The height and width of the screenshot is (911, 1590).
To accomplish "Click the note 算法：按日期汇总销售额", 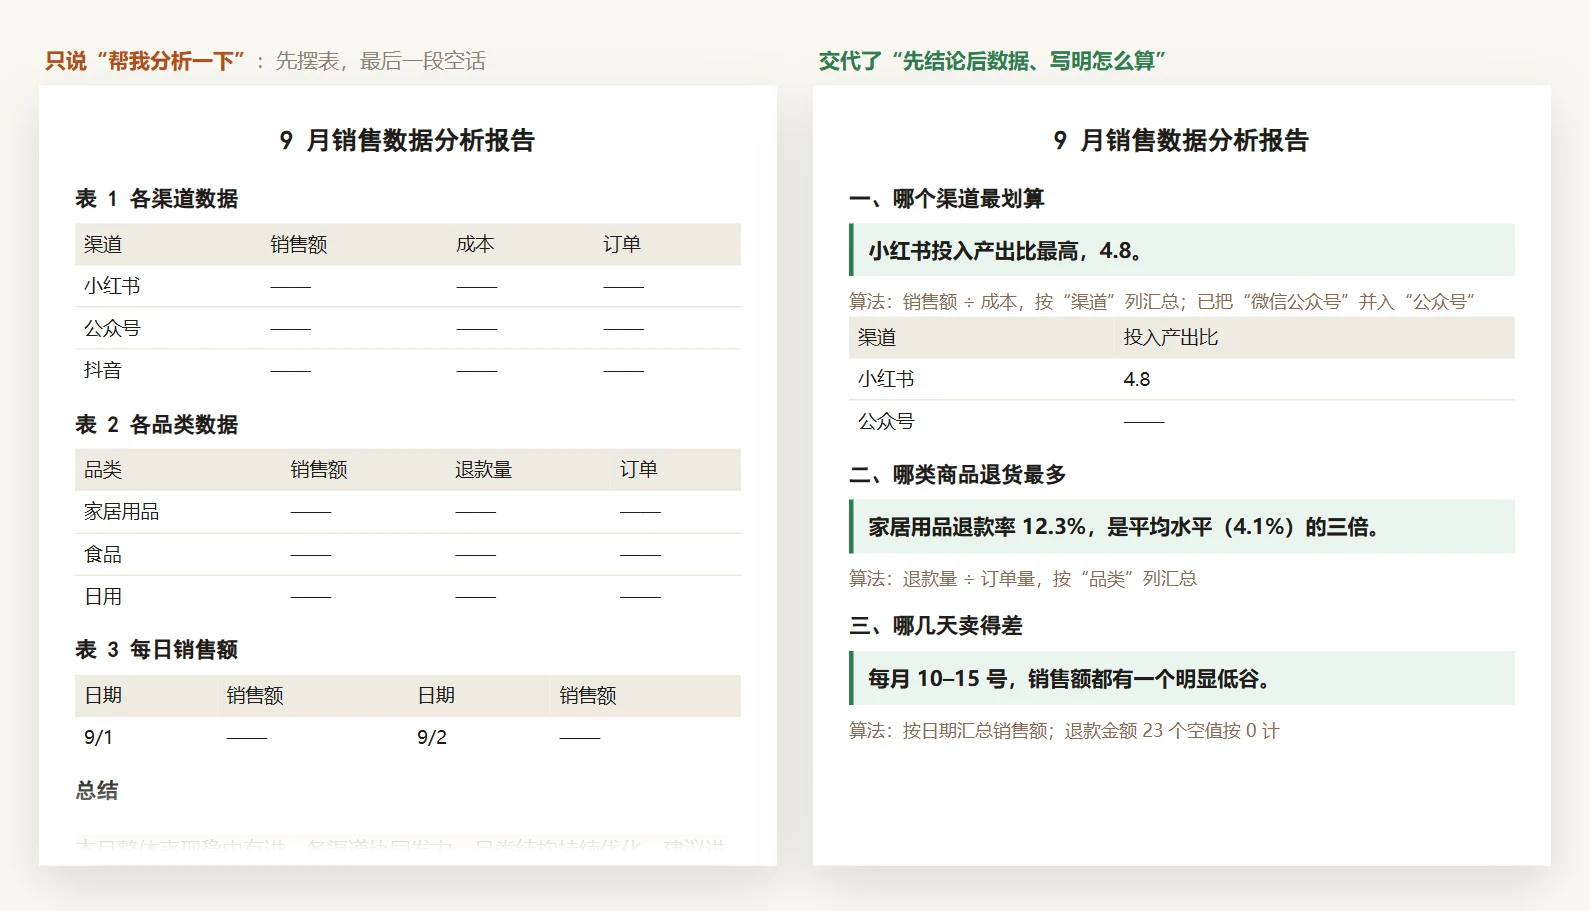I will (1064, 731).
